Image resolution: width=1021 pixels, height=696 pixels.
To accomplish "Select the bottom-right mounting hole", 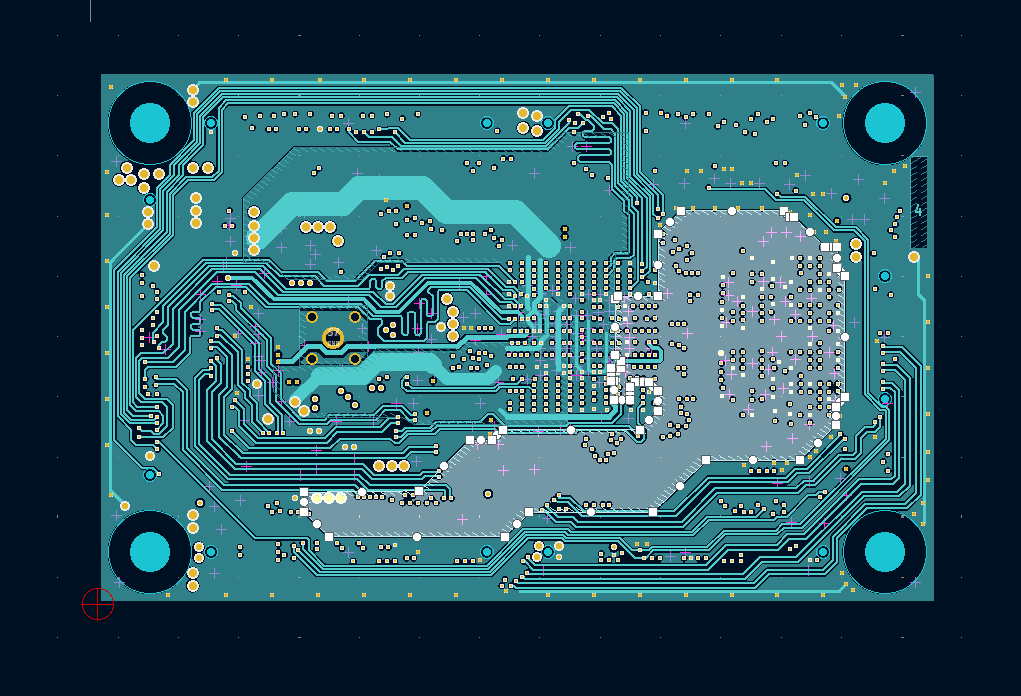I will [x=884, y=551].
